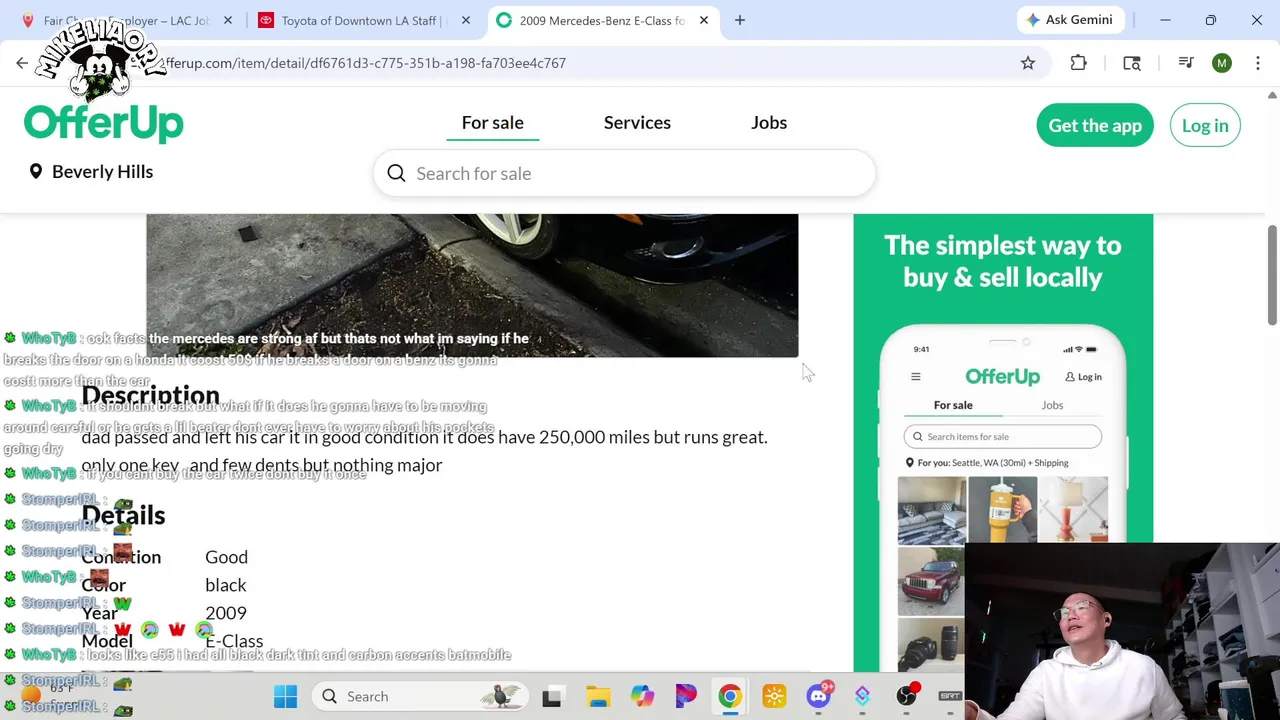Go back with the browser back arrow
Viewport: 1280px width, 720px height.
22,63
